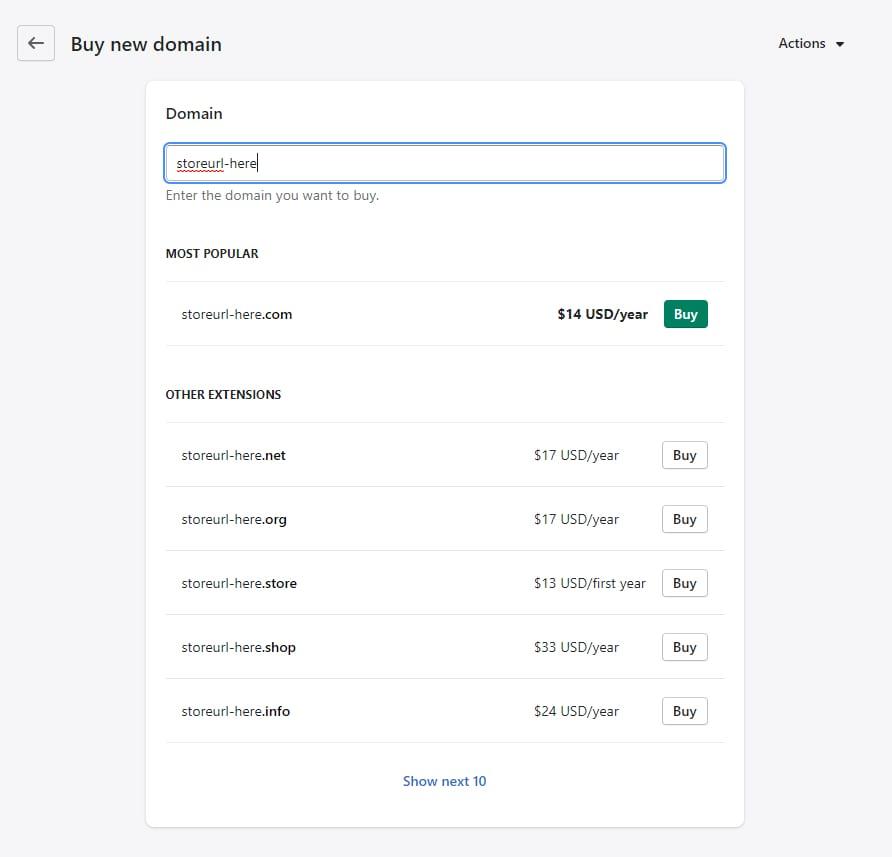Screen dimensions: 892x857
Task: Buy the storeurl-here.net domain
Action: [x=684, y=455]
